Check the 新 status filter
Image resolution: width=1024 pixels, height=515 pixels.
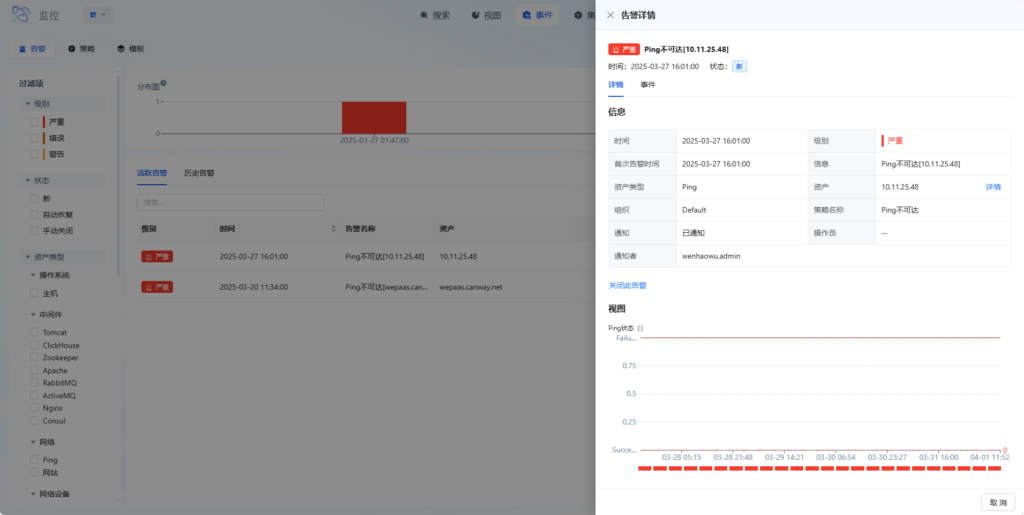coord(34,198)
